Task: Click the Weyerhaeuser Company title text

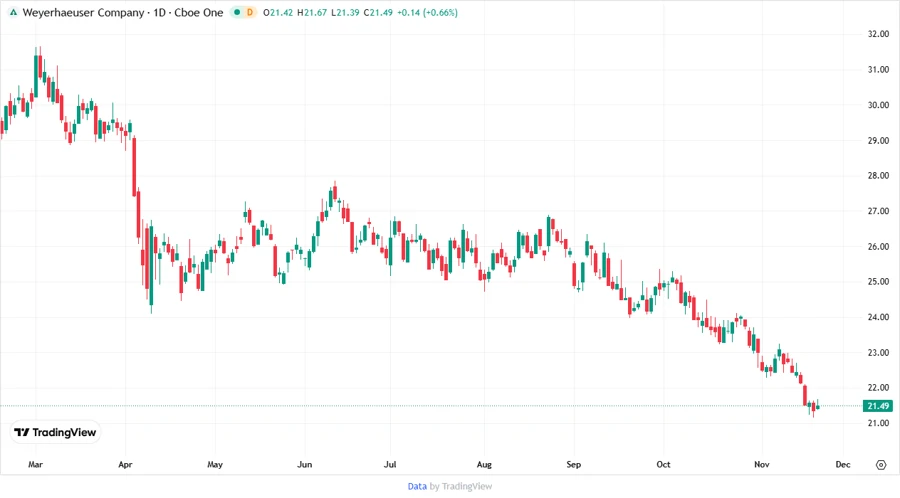Action: 83,12
